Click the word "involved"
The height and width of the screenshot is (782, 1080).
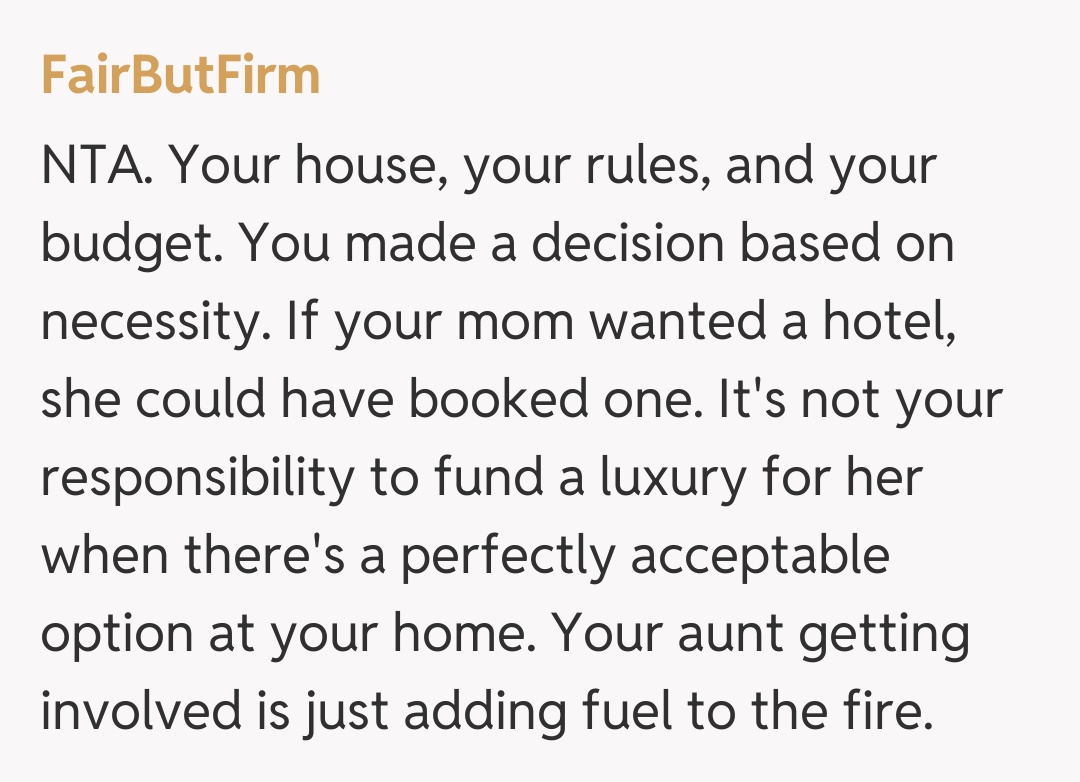pos(141,711)
